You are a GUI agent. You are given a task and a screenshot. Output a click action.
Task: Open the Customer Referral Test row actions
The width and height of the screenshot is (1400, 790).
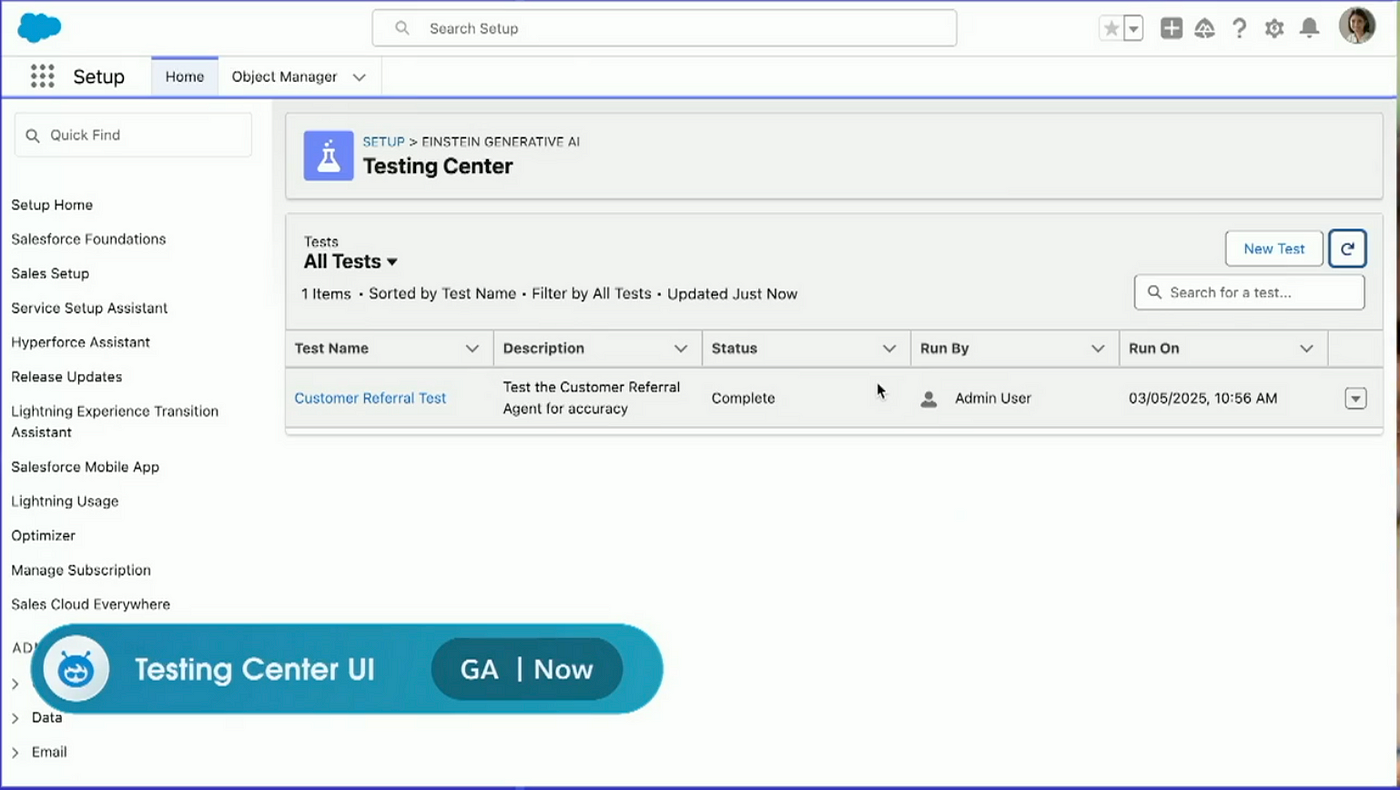point(1355,398)
